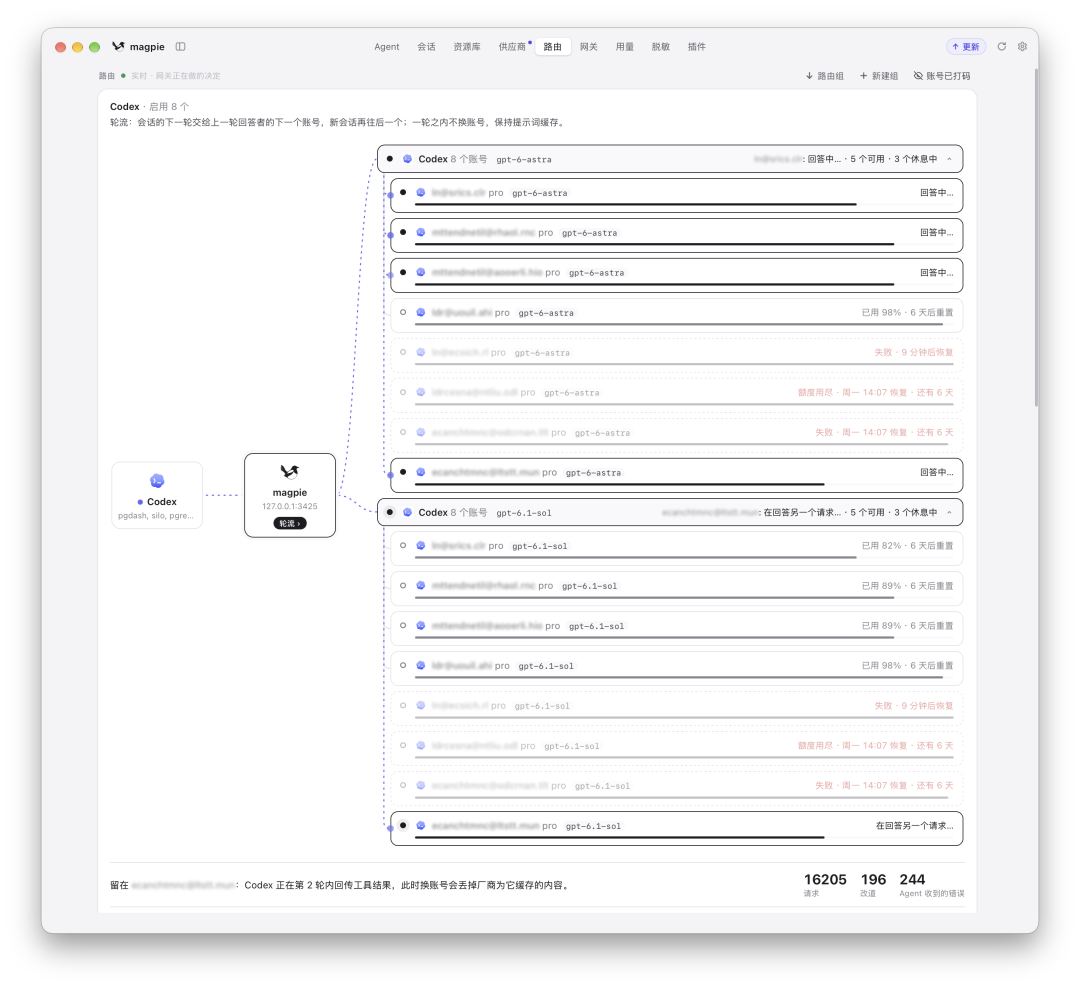Switch to the 用量 tab

[x=625, y=47]
